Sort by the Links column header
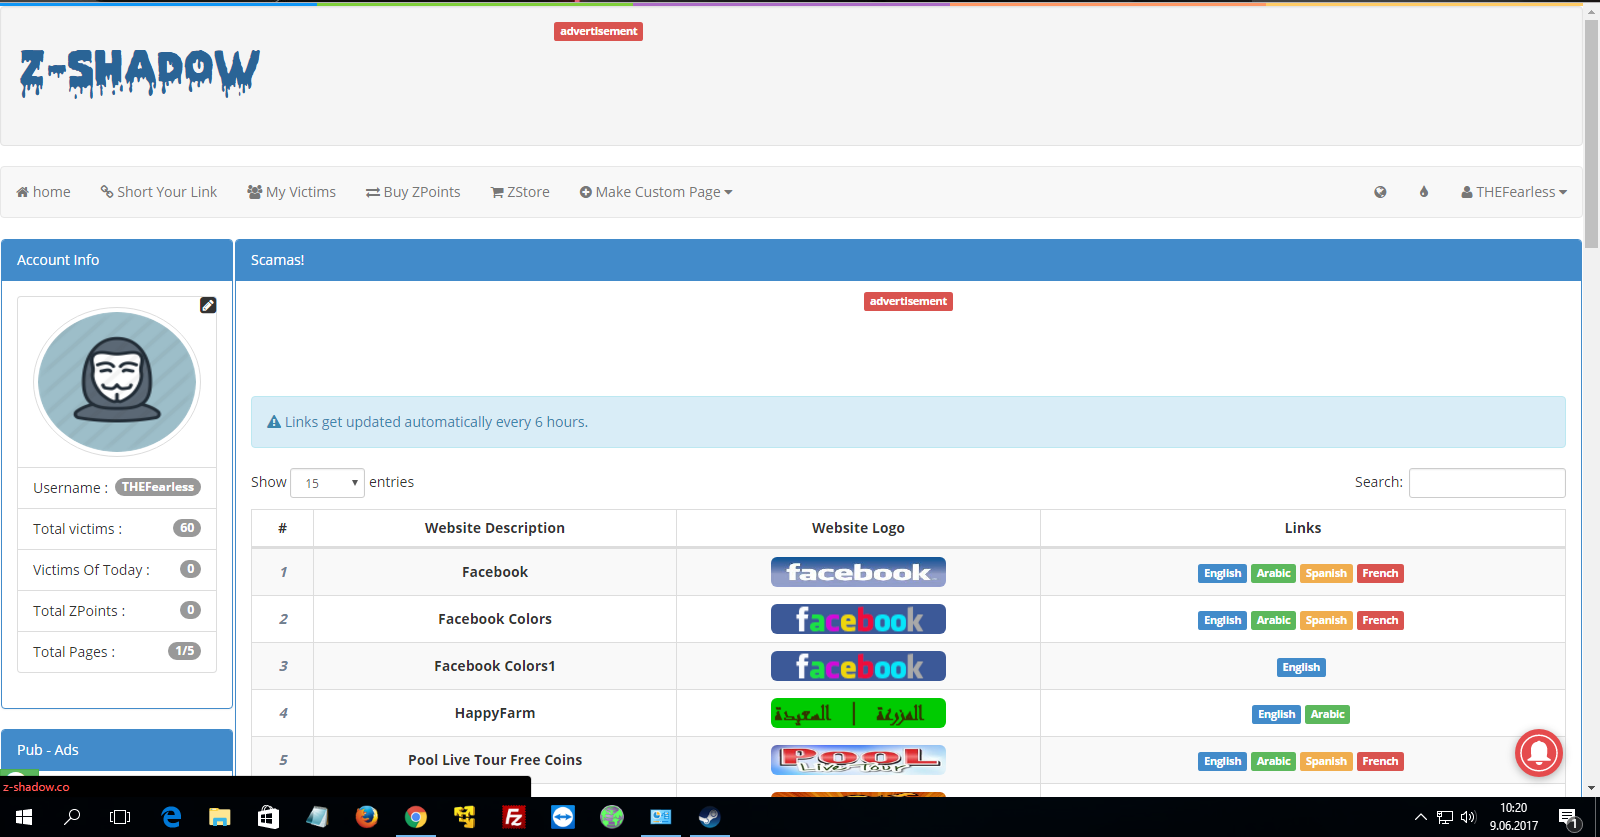 click(1303, 528)
